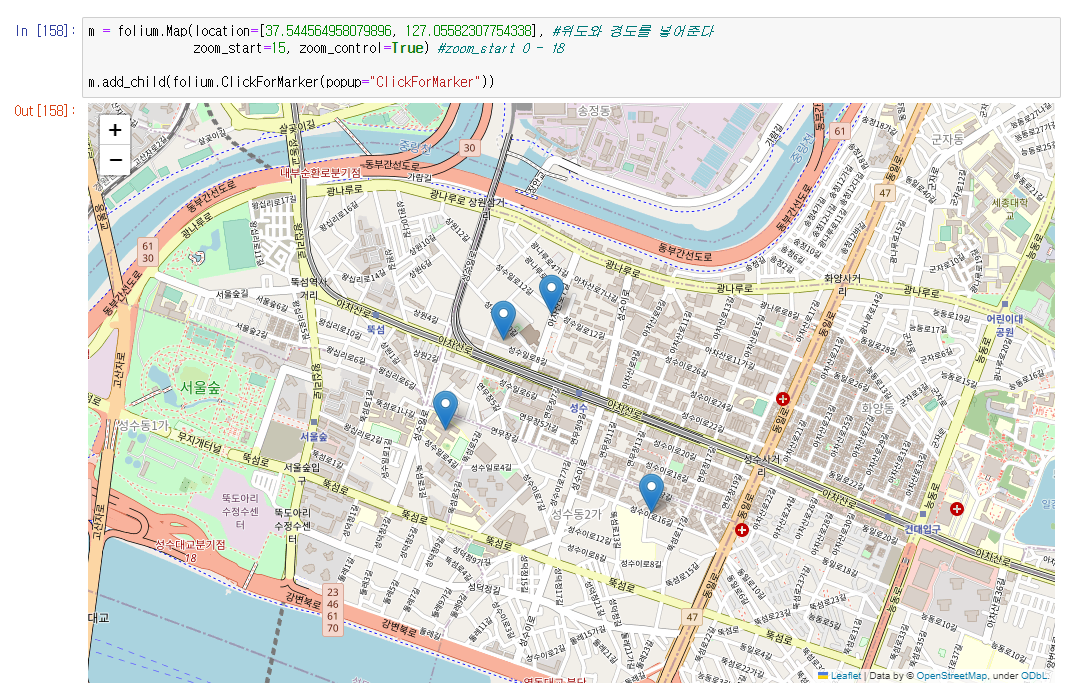Click the 어린이대공원 label
Image resolution: width=1069 pixels, height=699 pixels.
[1005, 325]
